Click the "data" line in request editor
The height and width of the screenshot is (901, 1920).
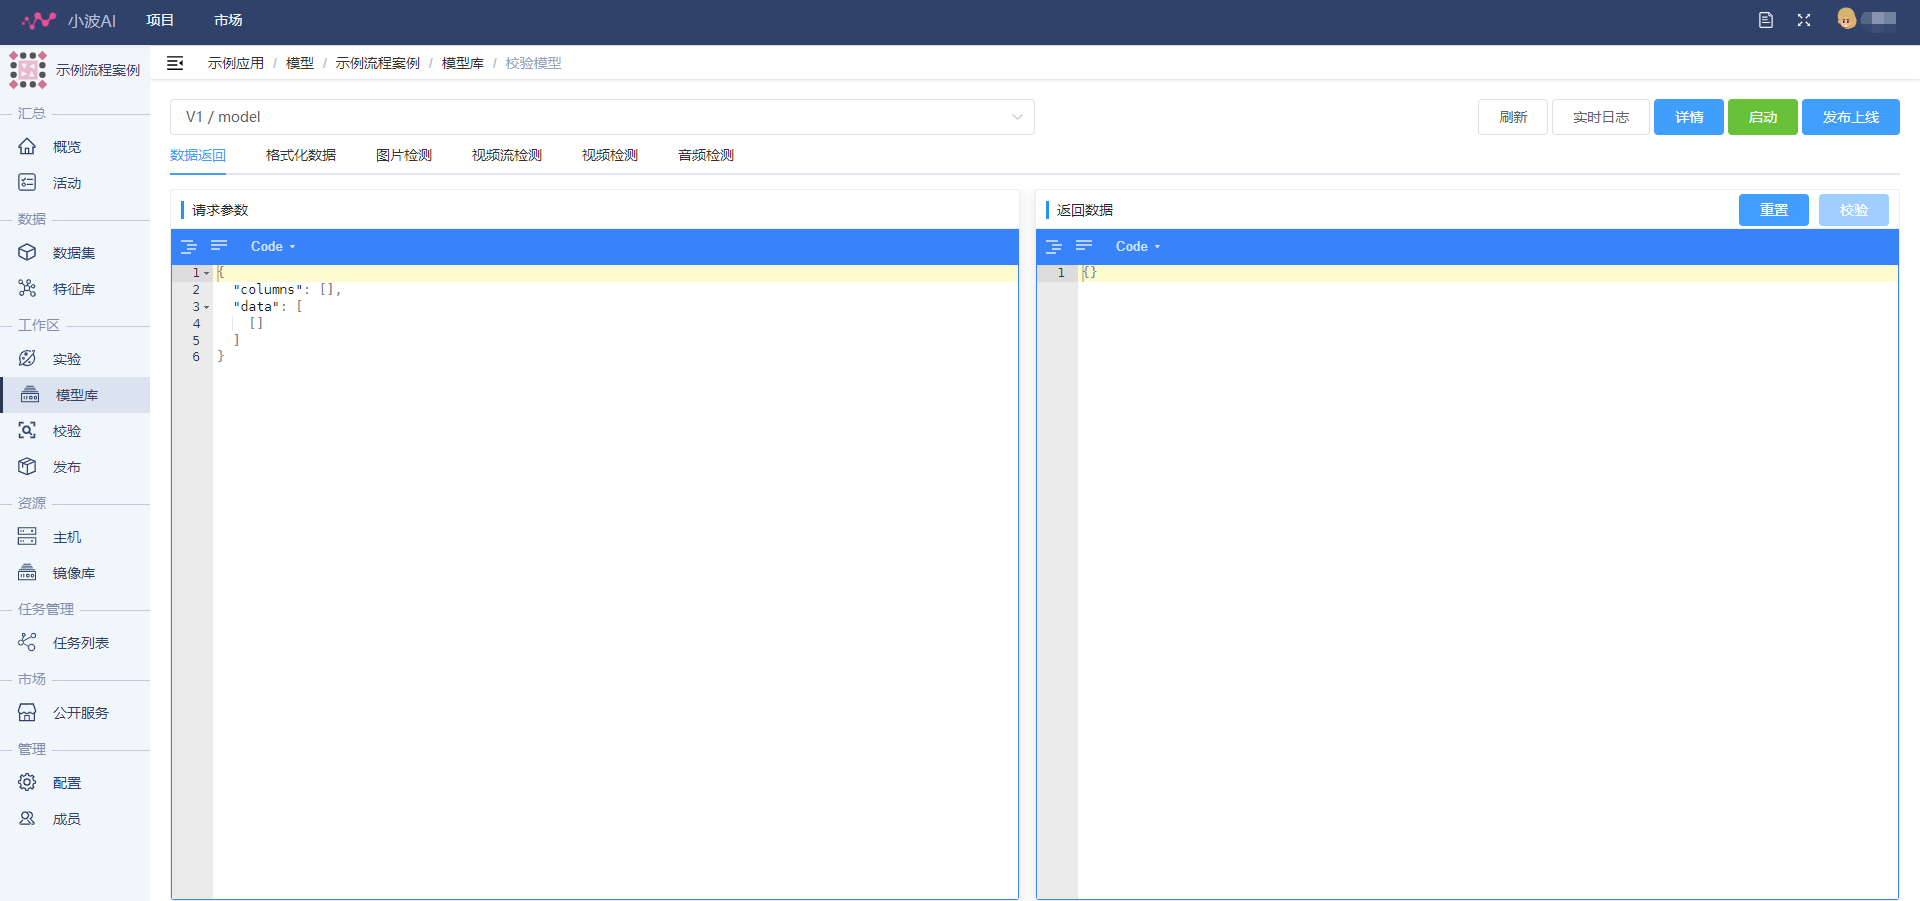(x=615, y=307)
